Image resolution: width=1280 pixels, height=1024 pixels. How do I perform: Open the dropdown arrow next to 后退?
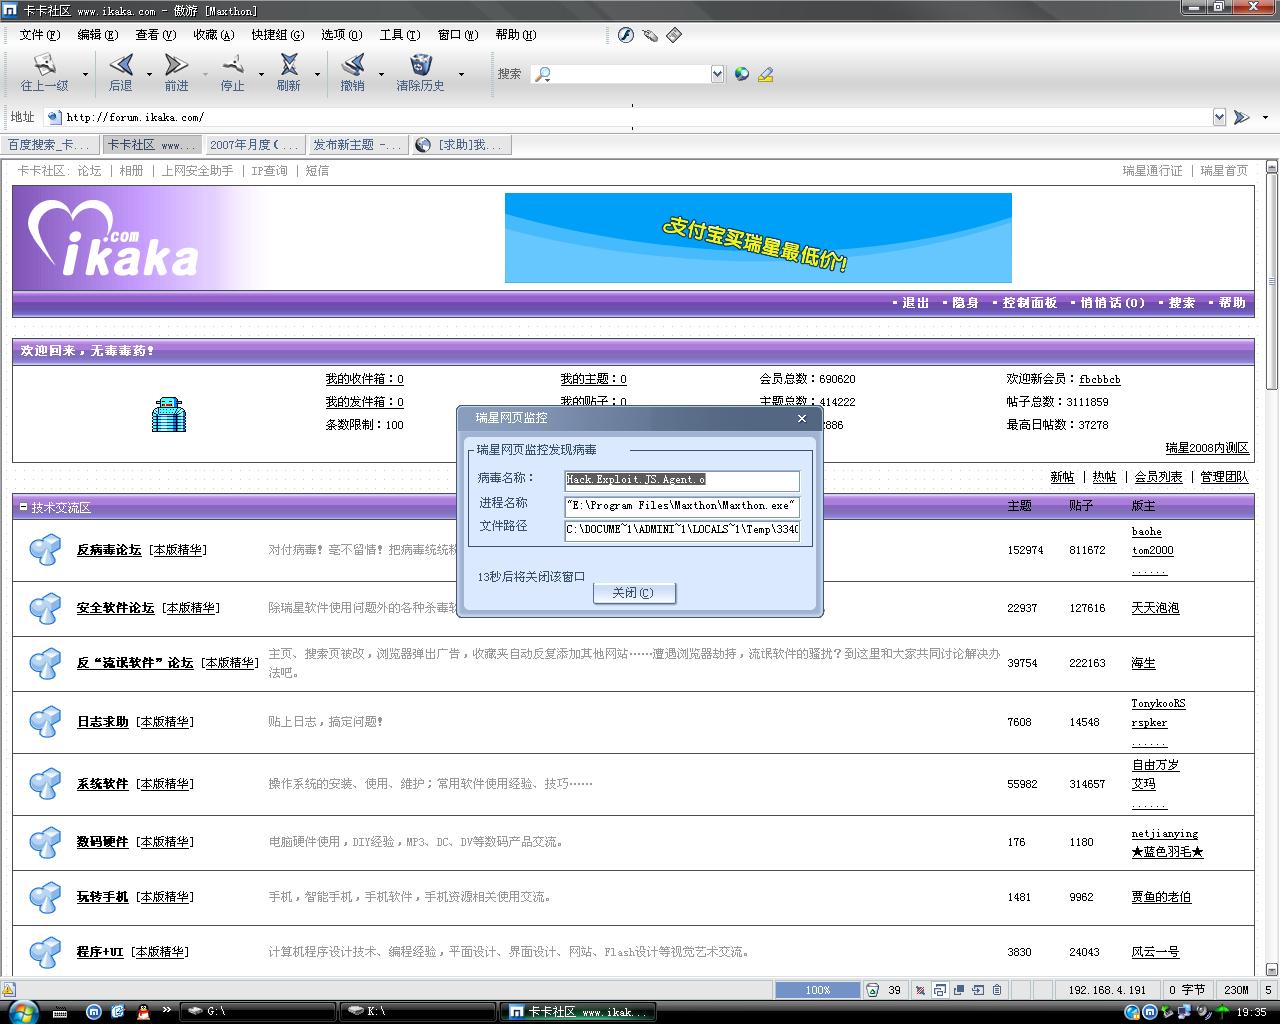pyautogui.click(x=149, y=74)
